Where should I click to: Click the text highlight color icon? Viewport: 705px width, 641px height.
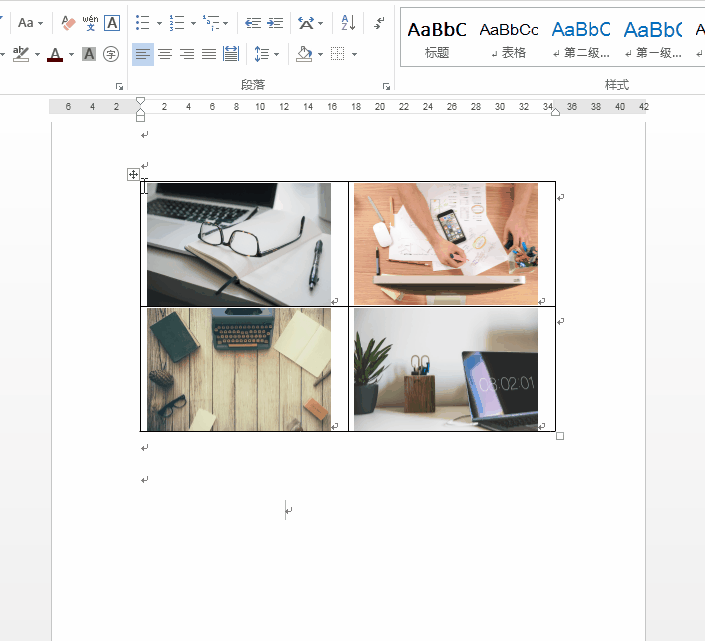[x=21, y=54]
